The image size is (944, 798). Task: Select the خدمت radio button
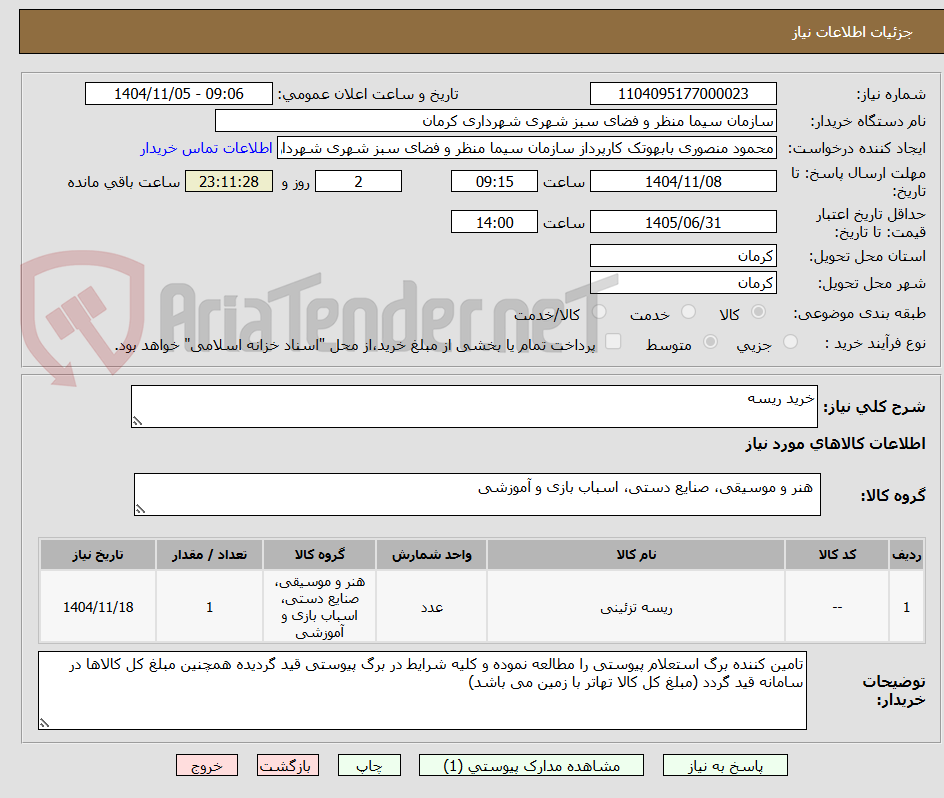[688, 312]
